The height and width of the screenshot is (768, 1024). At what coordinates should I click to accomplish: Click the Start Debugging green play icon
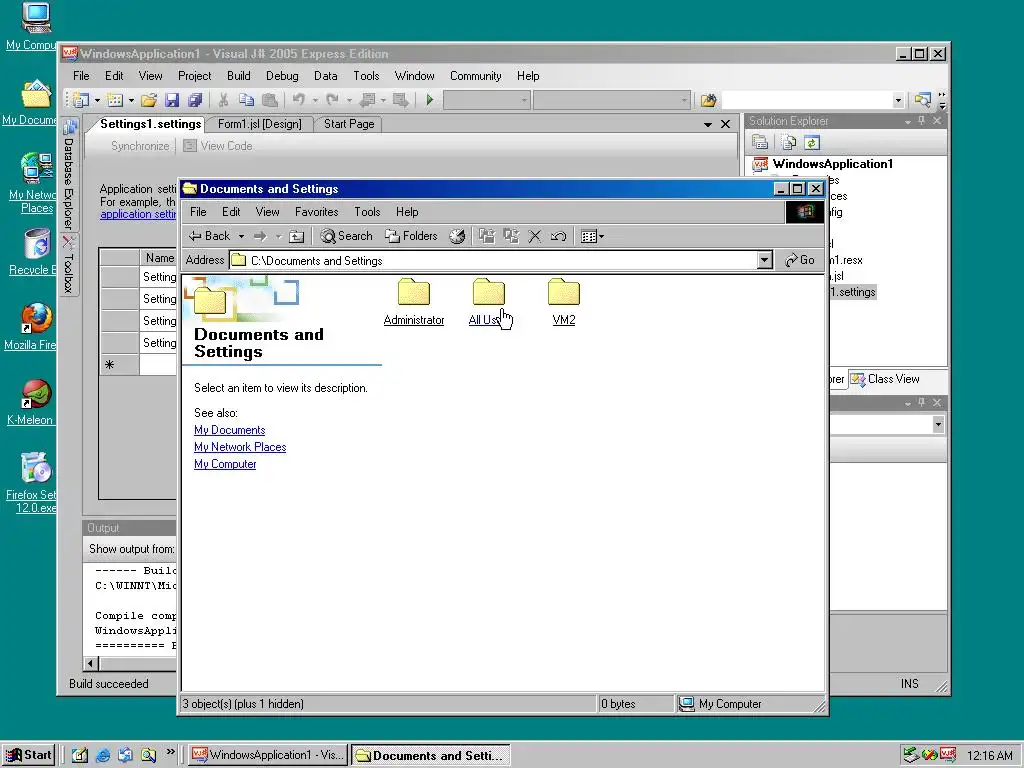pyautogui.click(x=430, y=100)
